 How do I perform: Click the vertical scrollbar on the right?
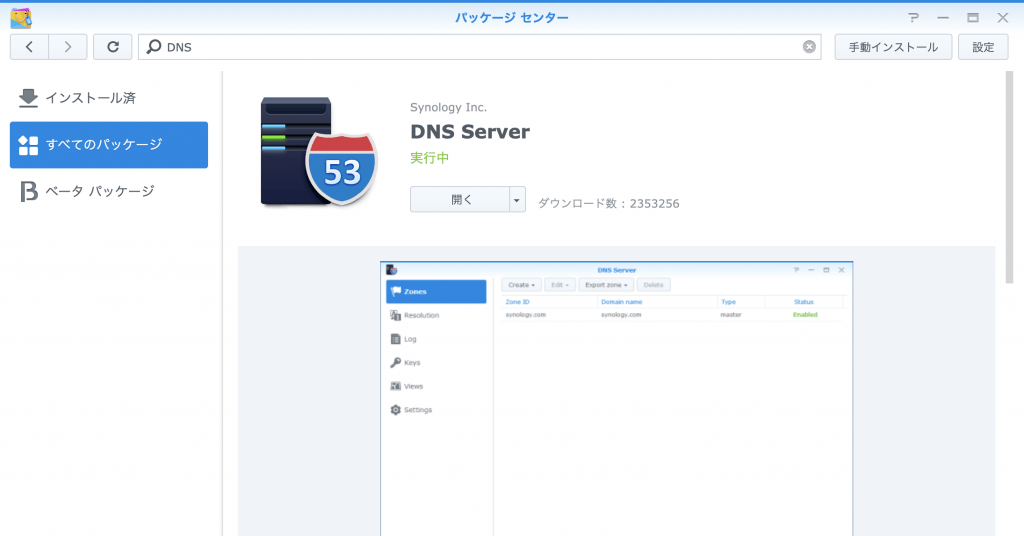(1009, 175)
